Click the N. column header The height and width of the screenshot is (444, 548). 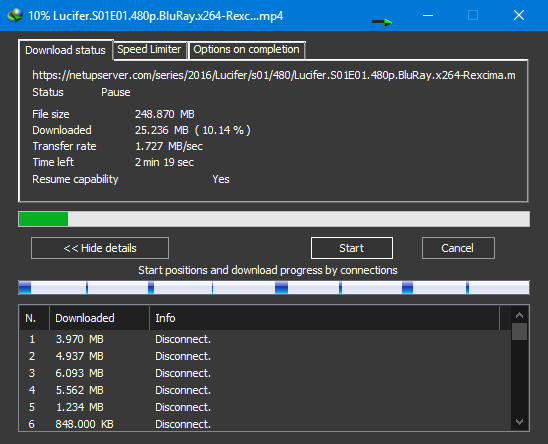tap(34, 318)
